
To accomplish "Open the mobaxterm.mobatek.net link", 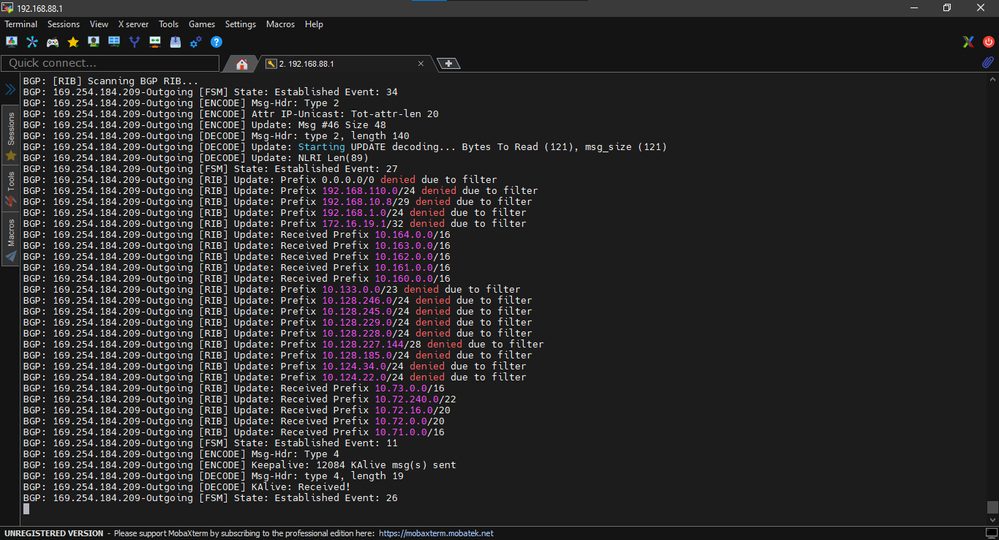I will coord(435,534).
